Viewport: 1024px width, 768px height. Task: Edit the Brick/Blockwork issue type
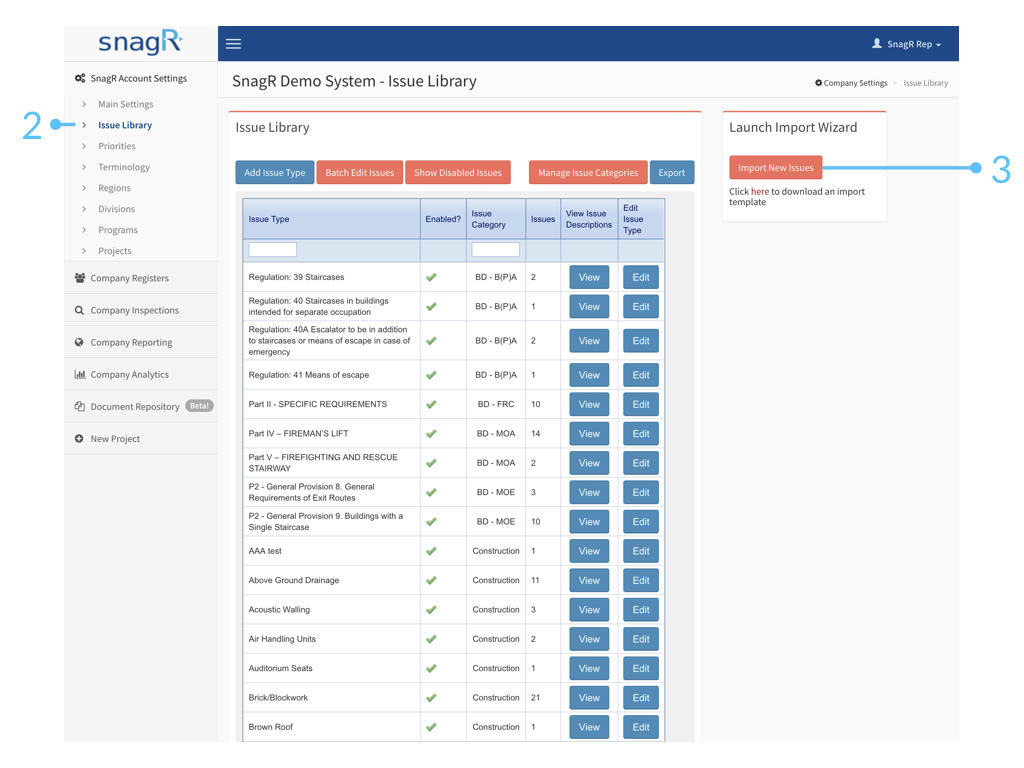tap(641, 698)
